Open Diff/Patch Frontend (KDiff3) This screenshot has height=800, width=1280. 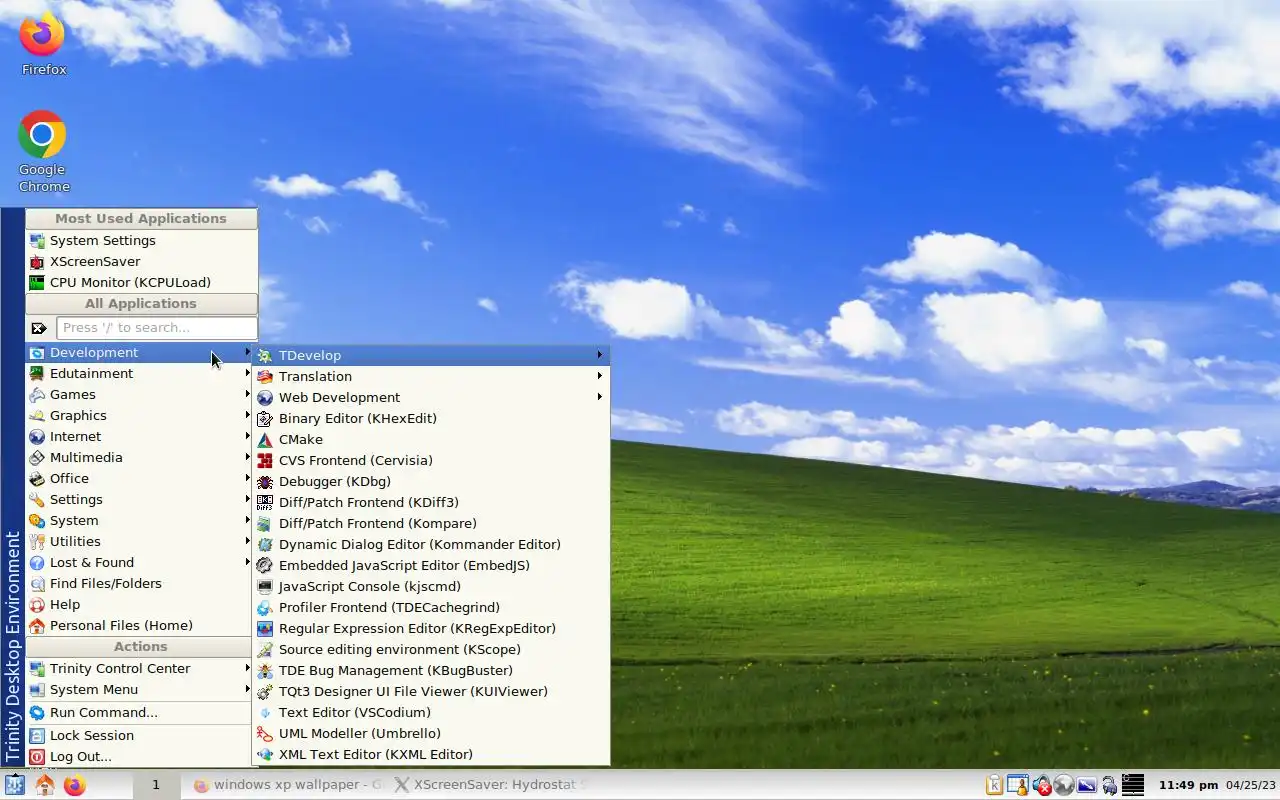(x=431, y=502)
